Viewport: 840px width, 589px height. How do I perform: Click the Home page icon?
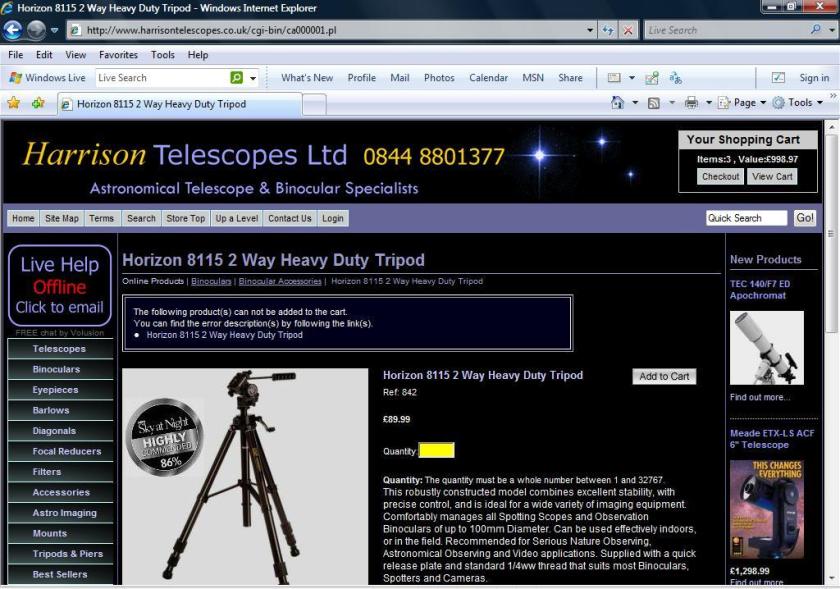[618, 103]
